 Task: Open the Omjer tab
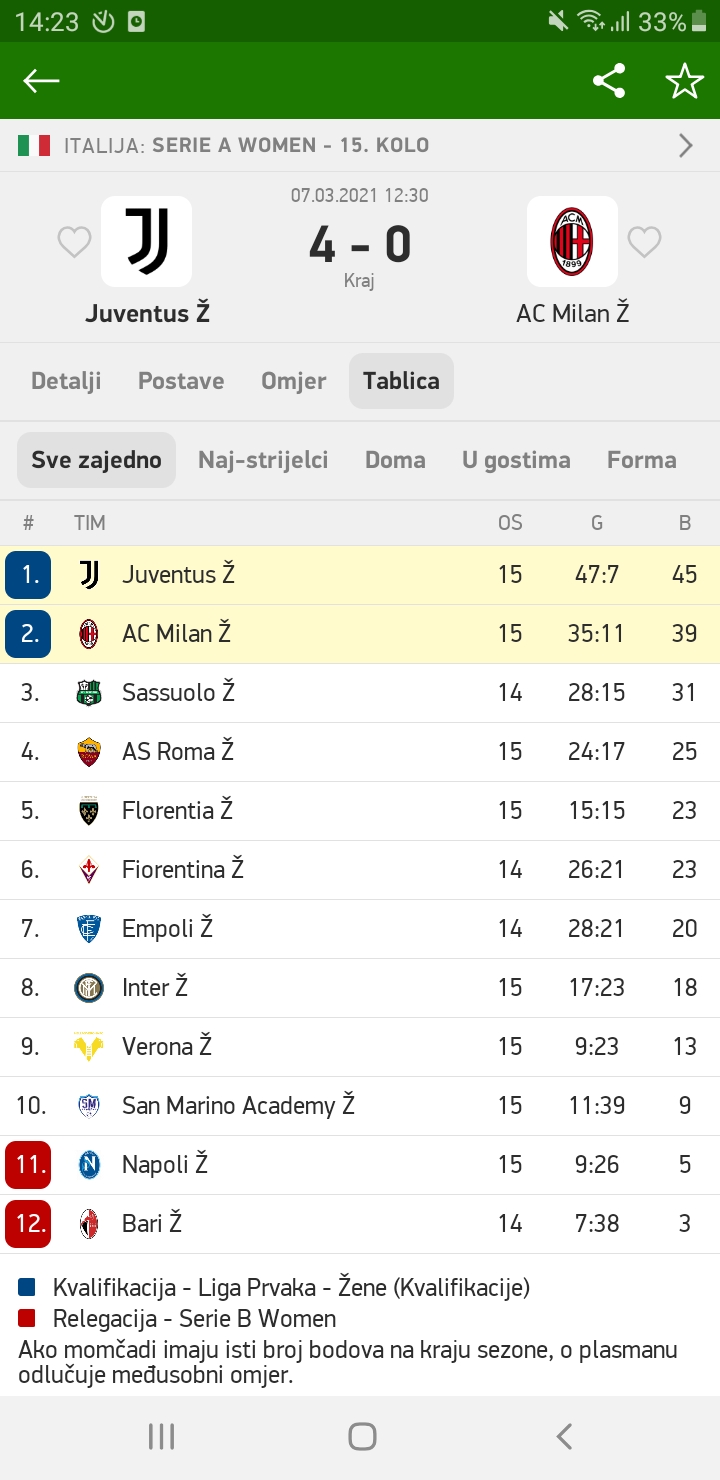[294, 381]
